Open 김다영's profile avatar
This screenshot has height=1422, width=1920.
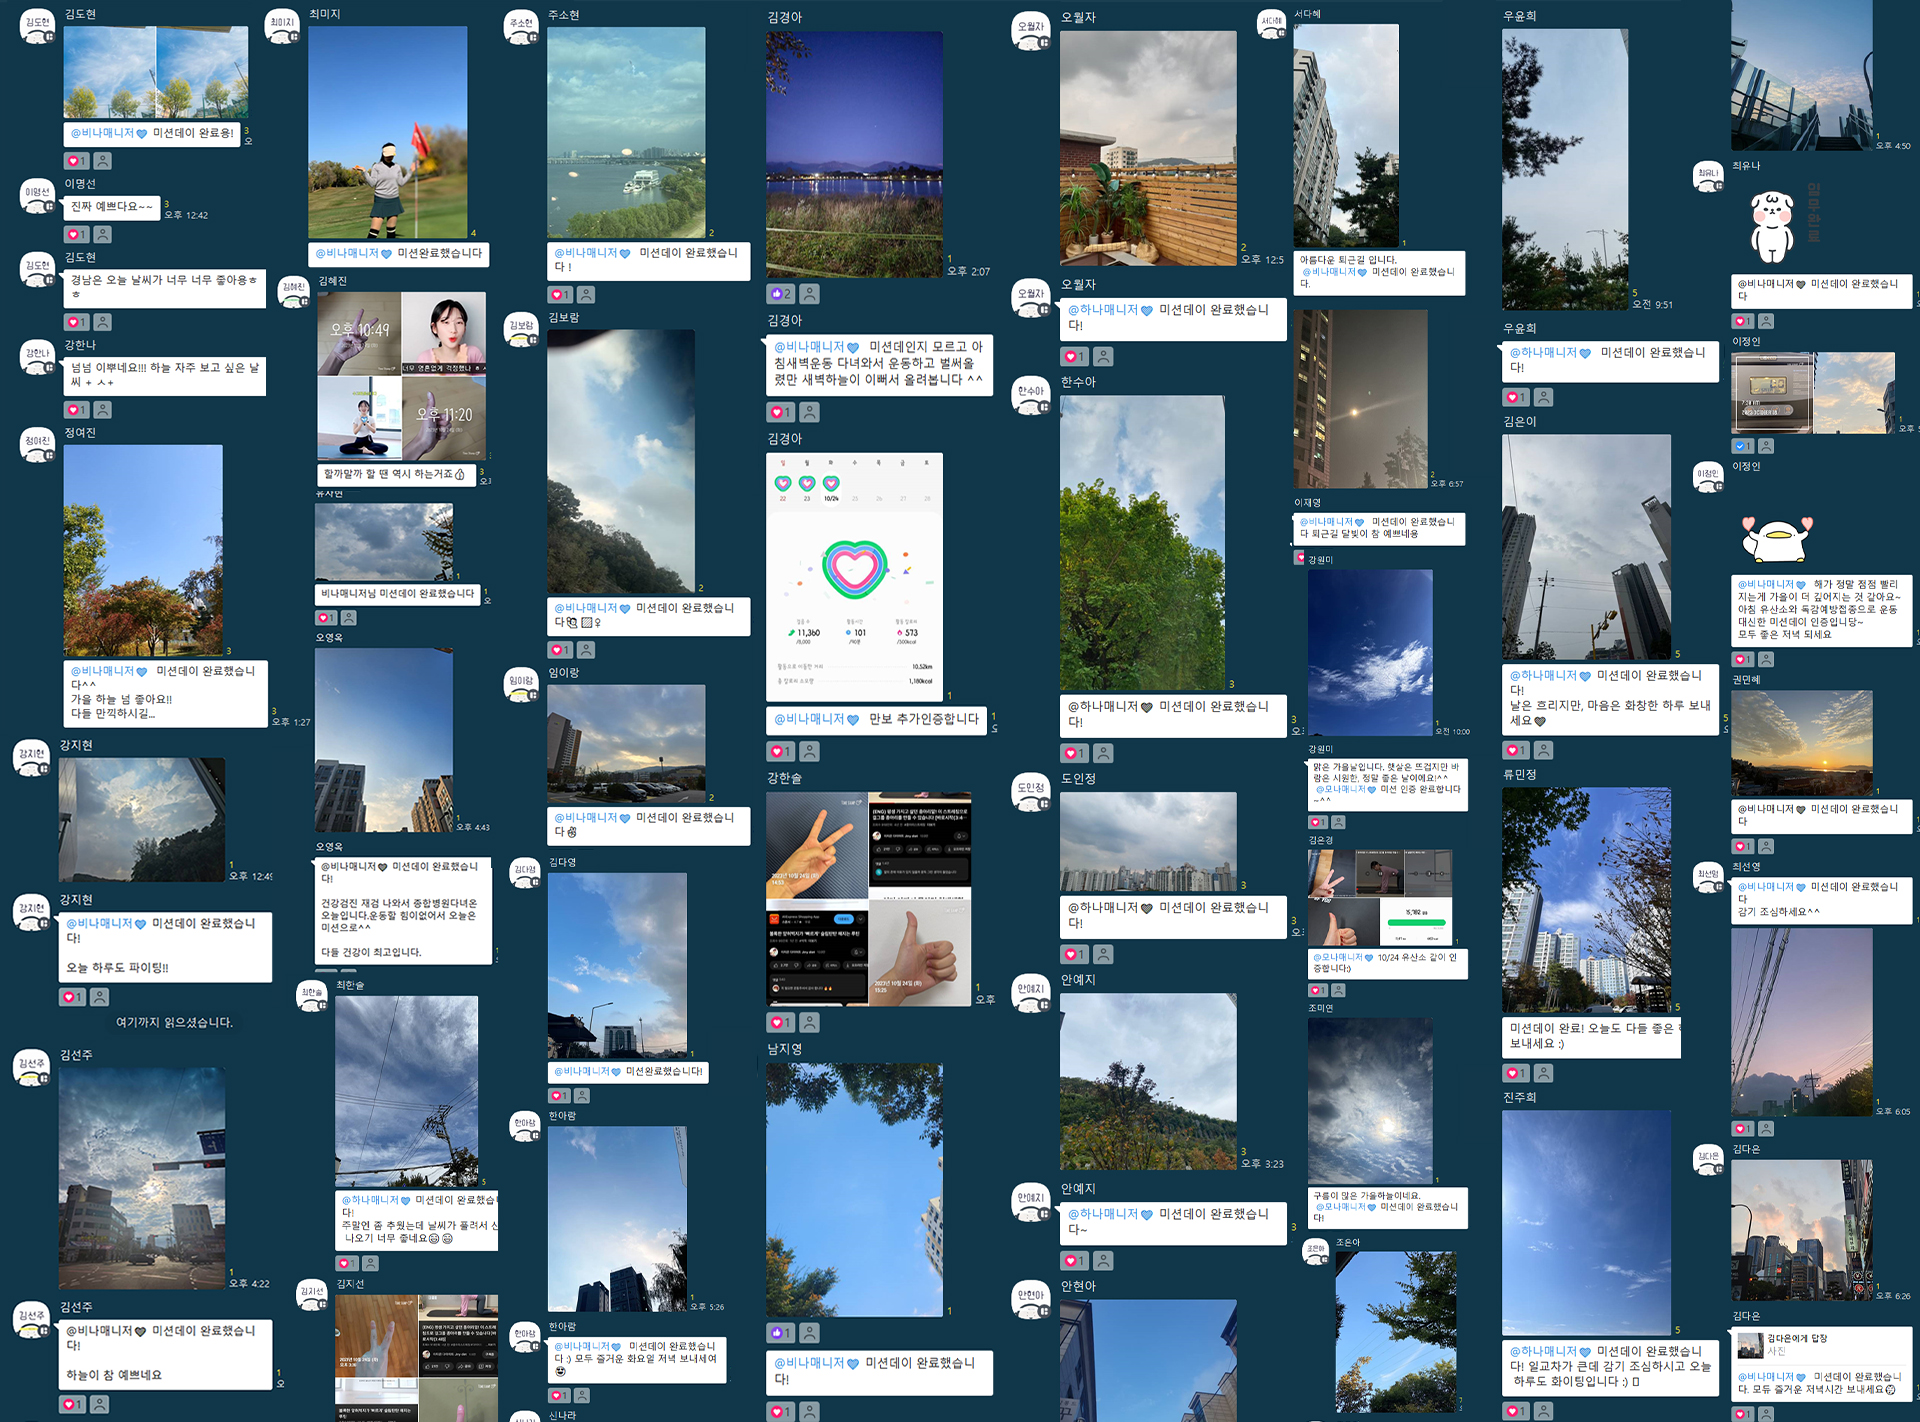click(x=525, y=873)
